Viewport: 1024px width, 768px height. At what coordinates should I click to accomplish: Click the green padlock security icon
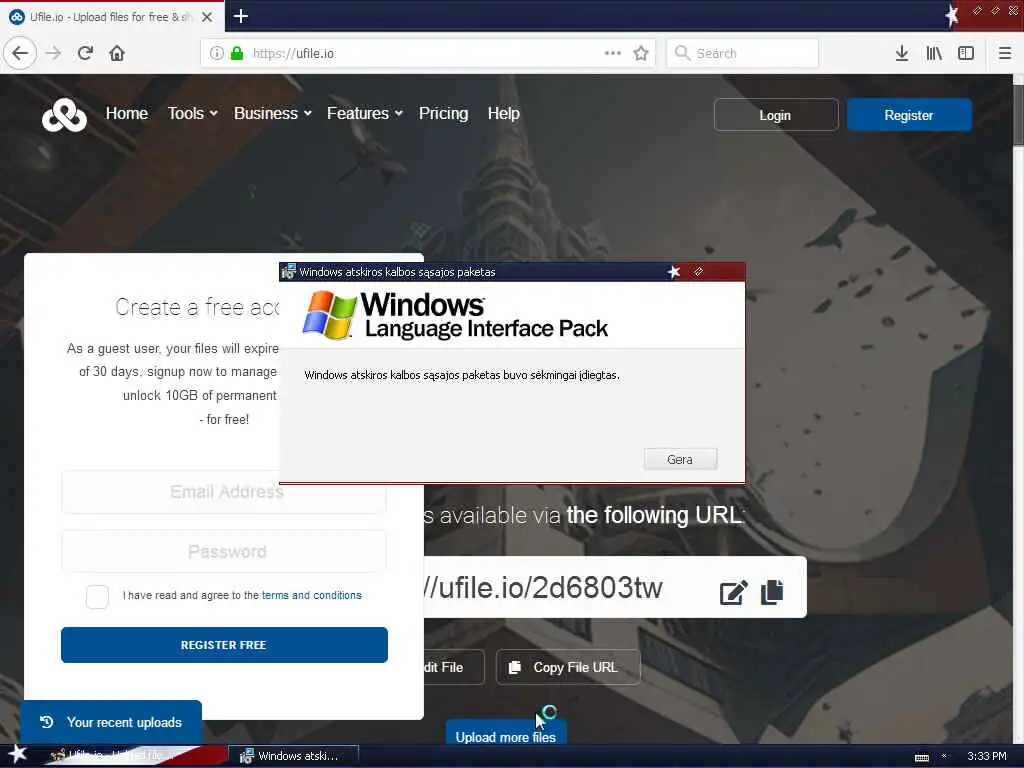pyautogui.click(x=237, y=53)
